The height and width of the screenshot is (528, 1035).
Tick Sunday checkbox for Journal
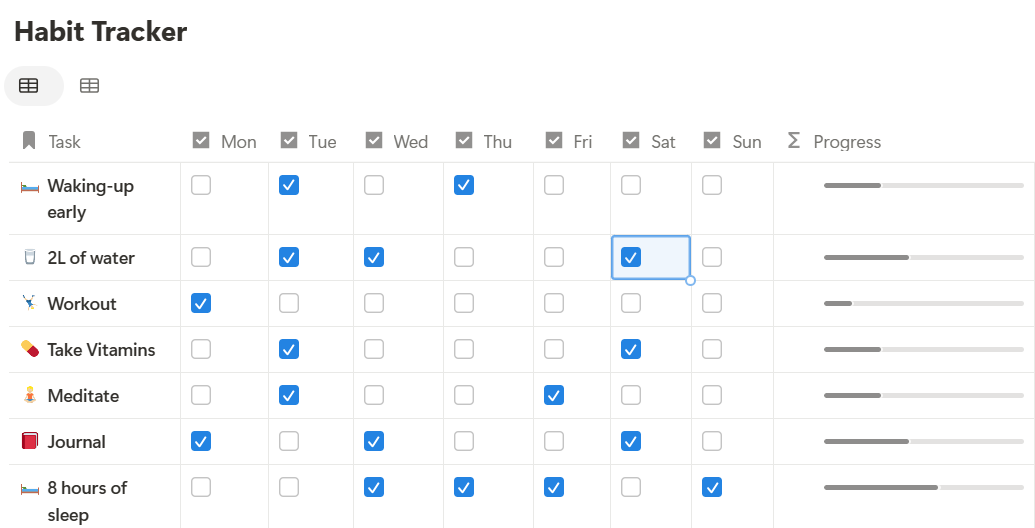[x=712, y=441]
